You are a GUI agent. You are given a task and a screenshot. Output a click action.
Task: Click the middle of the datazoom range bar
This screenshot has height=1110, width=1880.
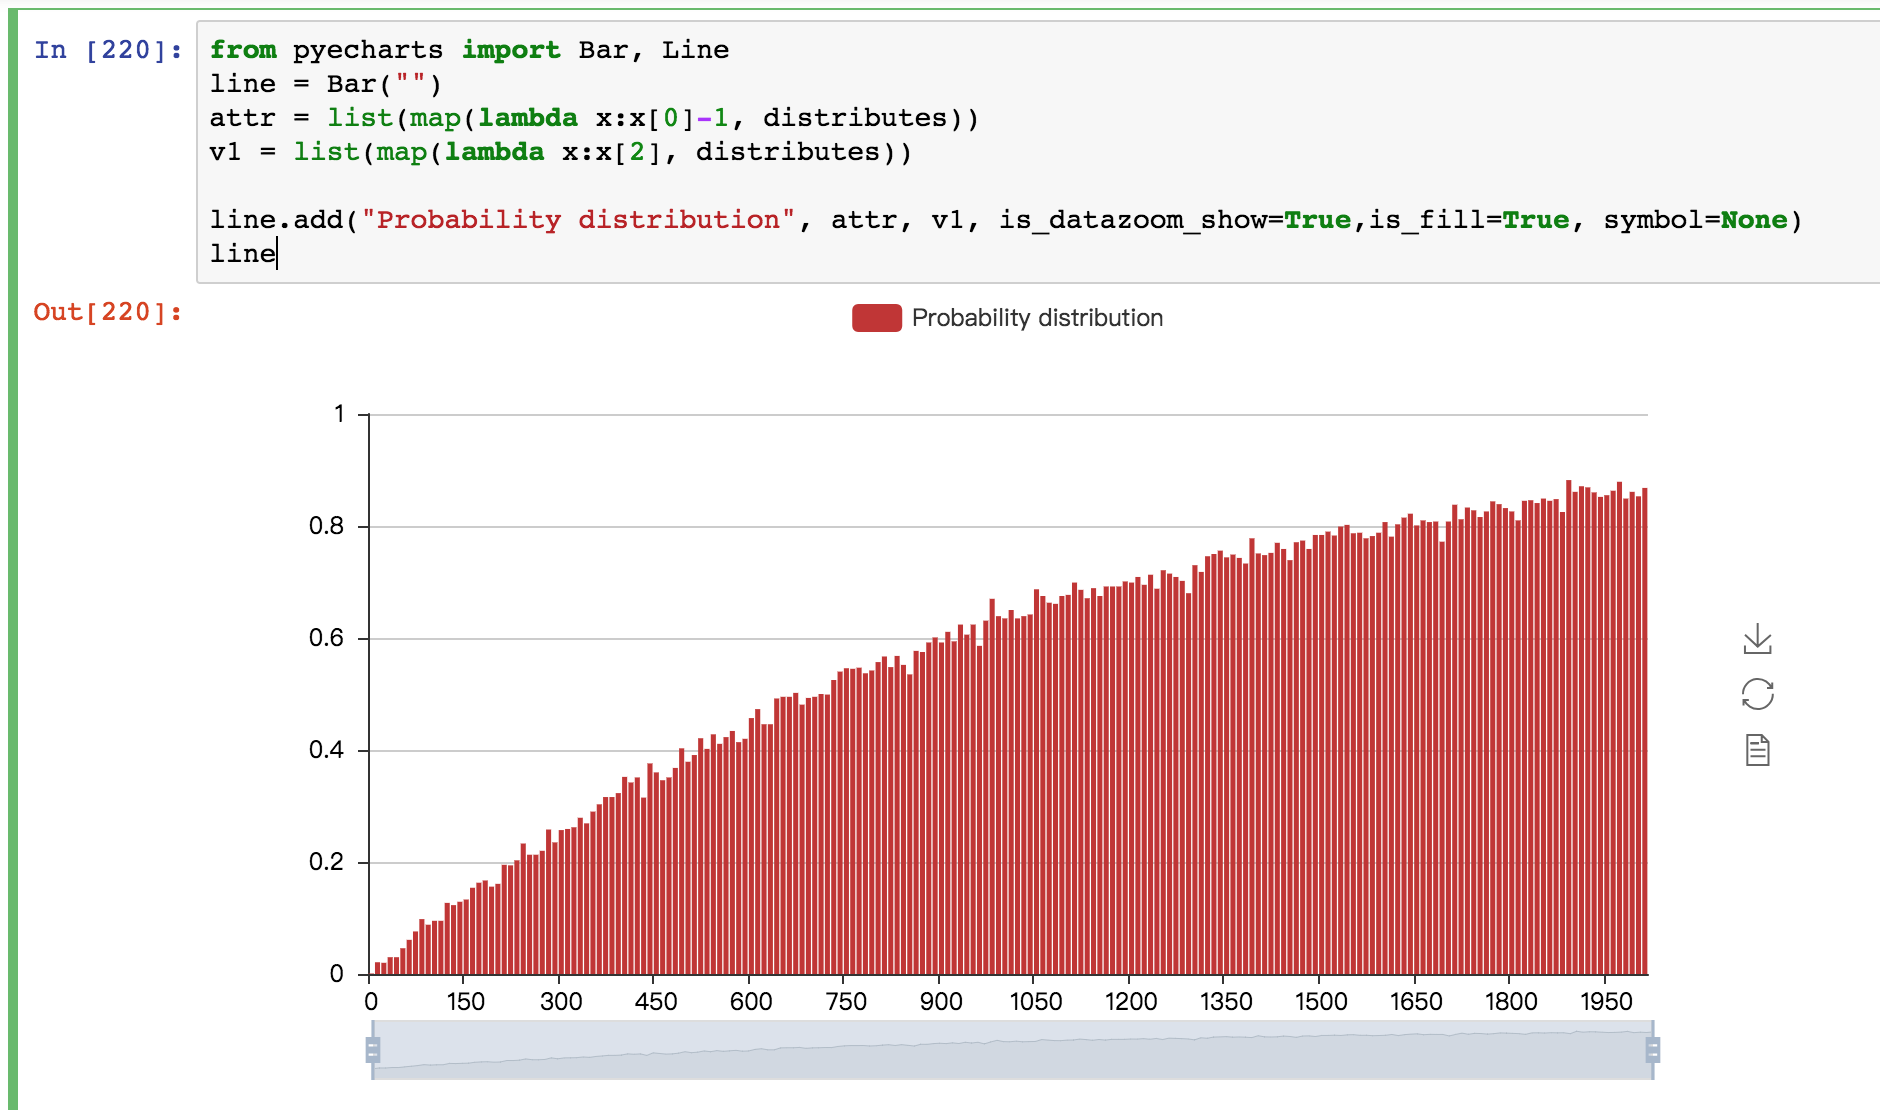[x=1012, y=1050]
